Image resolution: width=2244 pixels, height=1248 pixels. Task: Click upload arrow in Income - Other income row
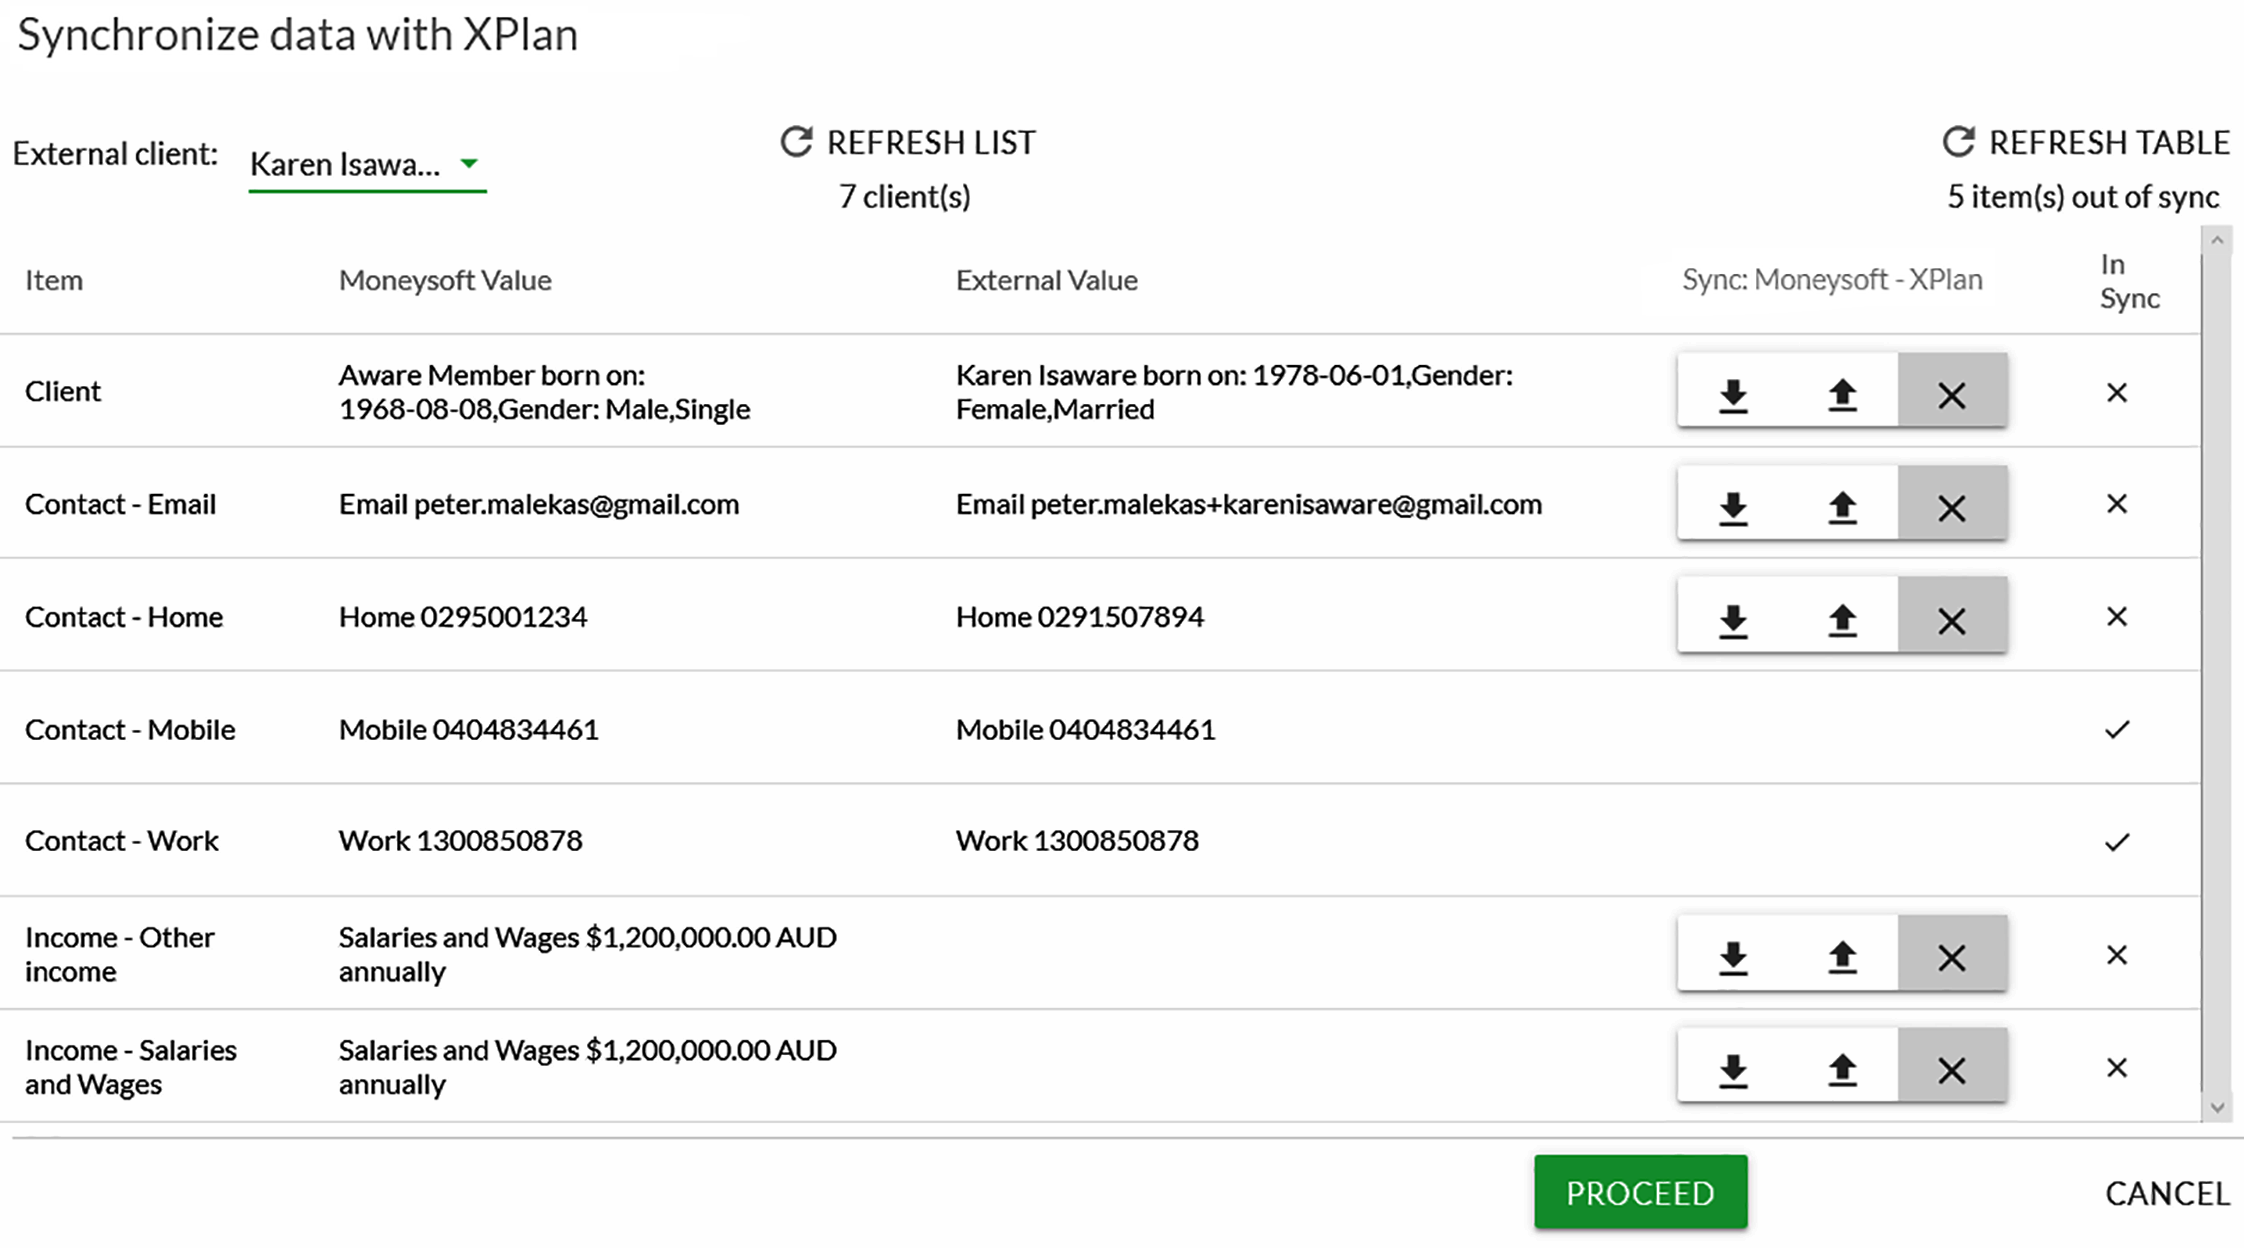click(1842, 957)
